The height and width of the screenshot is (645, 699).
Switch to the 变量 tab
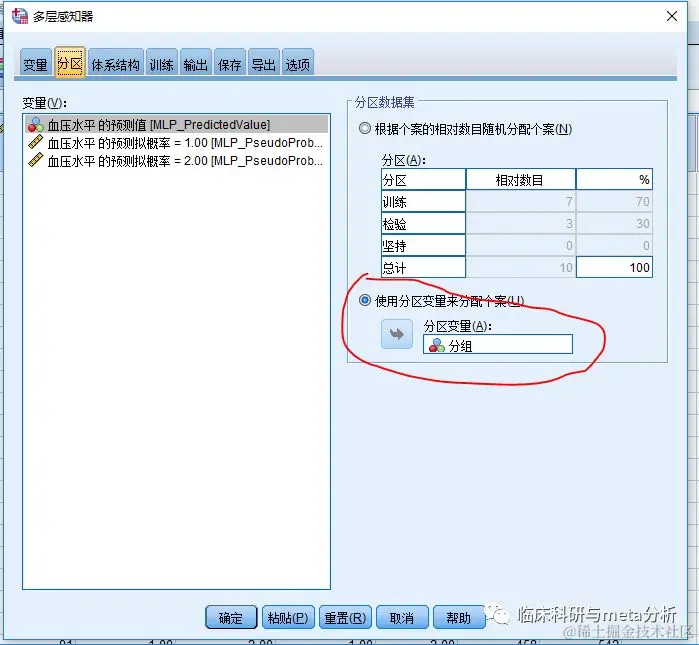pos(36,64)
